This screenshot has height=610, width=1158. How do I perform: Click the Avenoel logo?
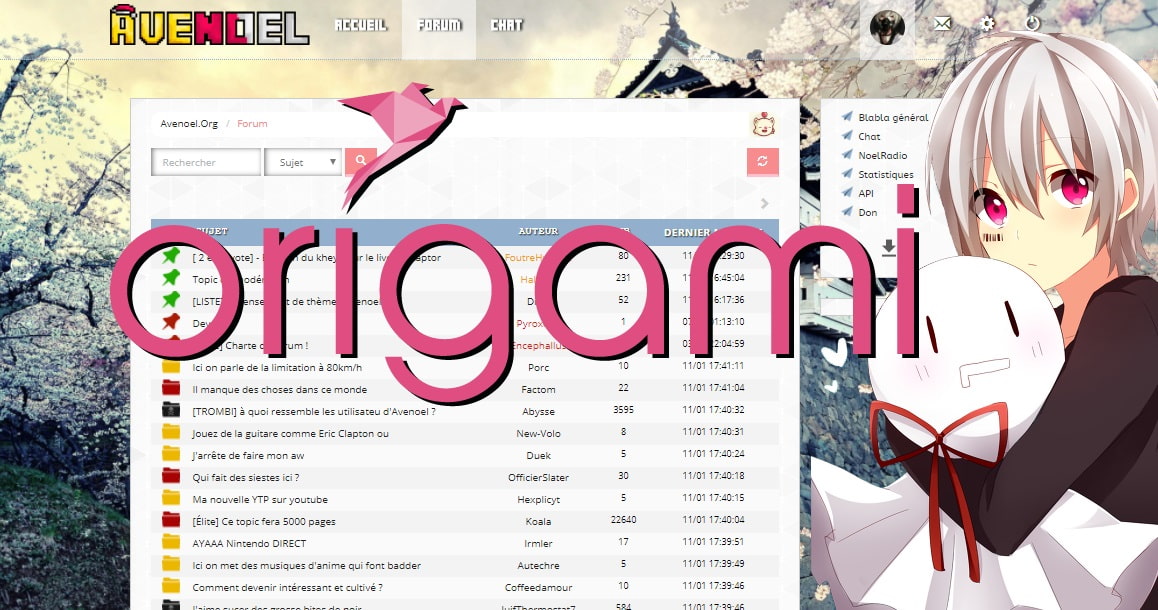pyautogui.click(x=209, y=26)
